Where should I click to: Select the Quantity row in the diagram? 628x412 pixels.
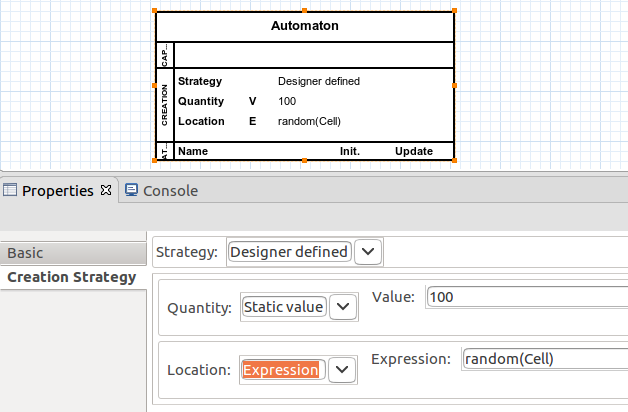pyautogui.click(x=202, y=101)
